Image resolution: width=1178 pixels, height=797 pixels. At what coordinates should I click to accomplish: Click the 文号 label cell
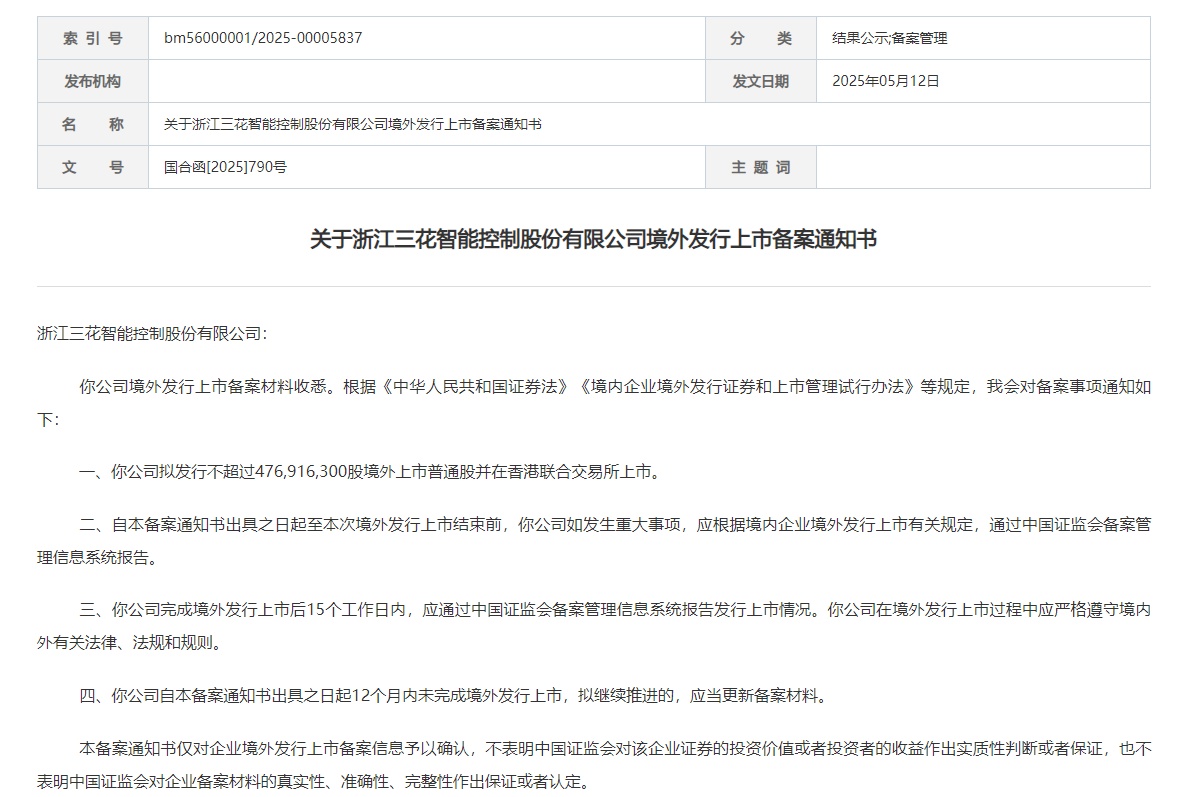[92, 167]
